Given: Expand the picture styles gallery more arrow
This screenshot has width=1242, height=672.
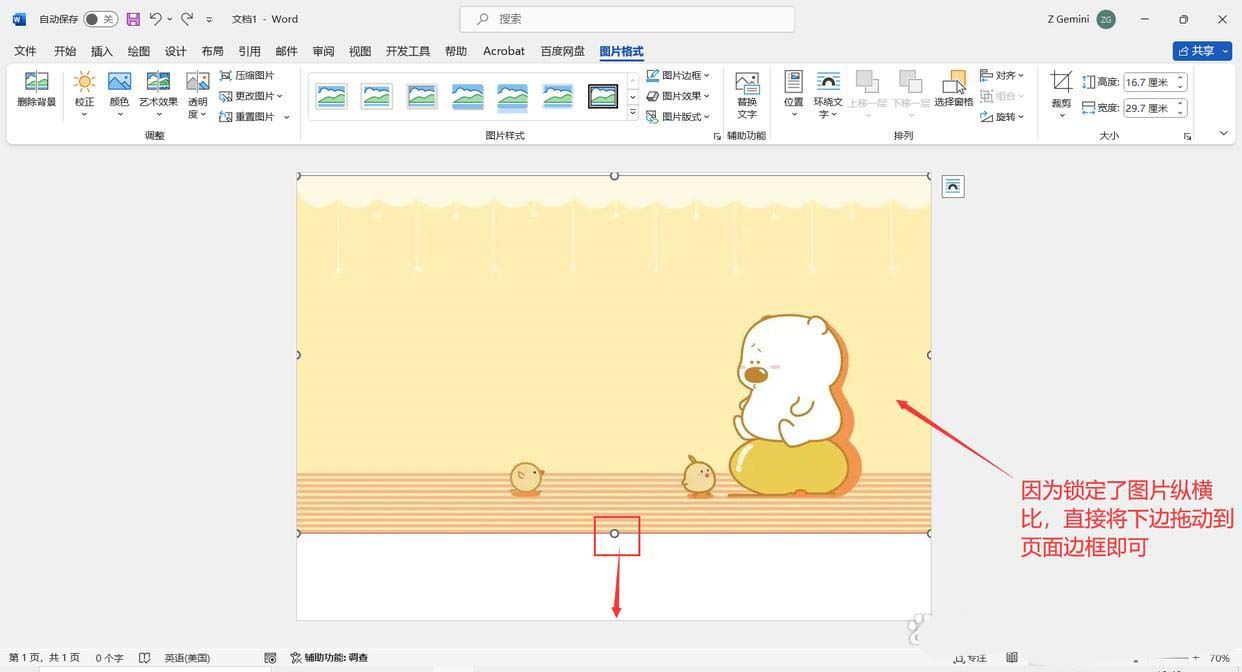Looking at the screenshot, I should click(x=632, y=114).
